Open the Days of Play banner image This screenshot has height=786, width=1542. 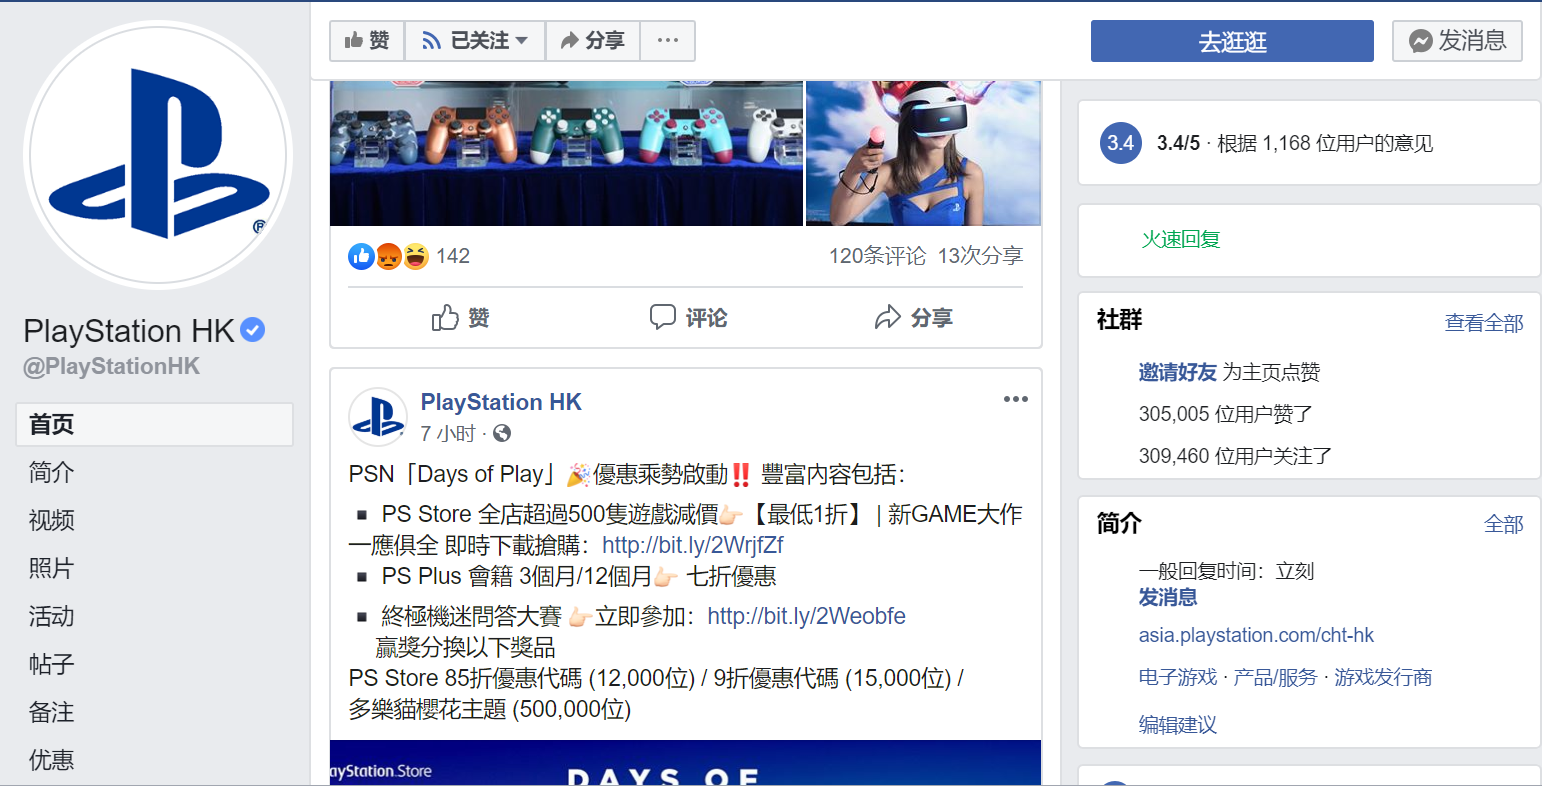pos(685,762)
